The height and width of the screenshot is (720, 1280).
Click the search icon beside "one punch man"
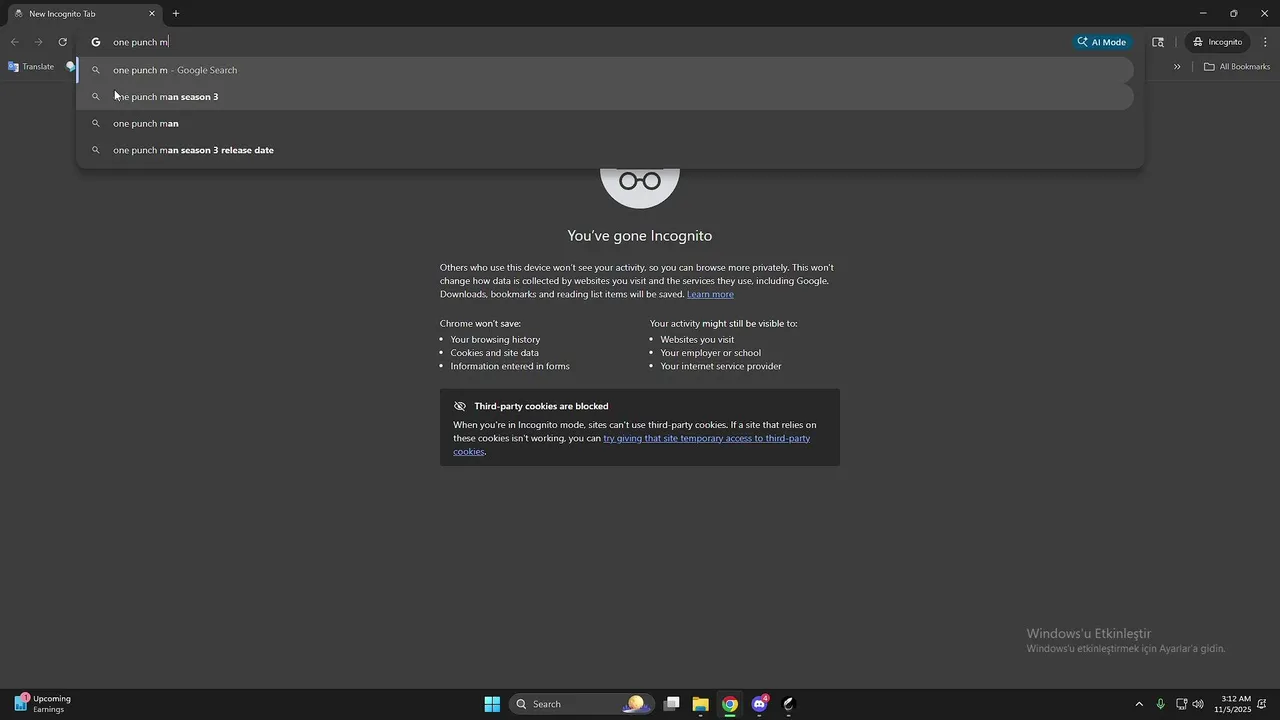[x=96, y=124]
